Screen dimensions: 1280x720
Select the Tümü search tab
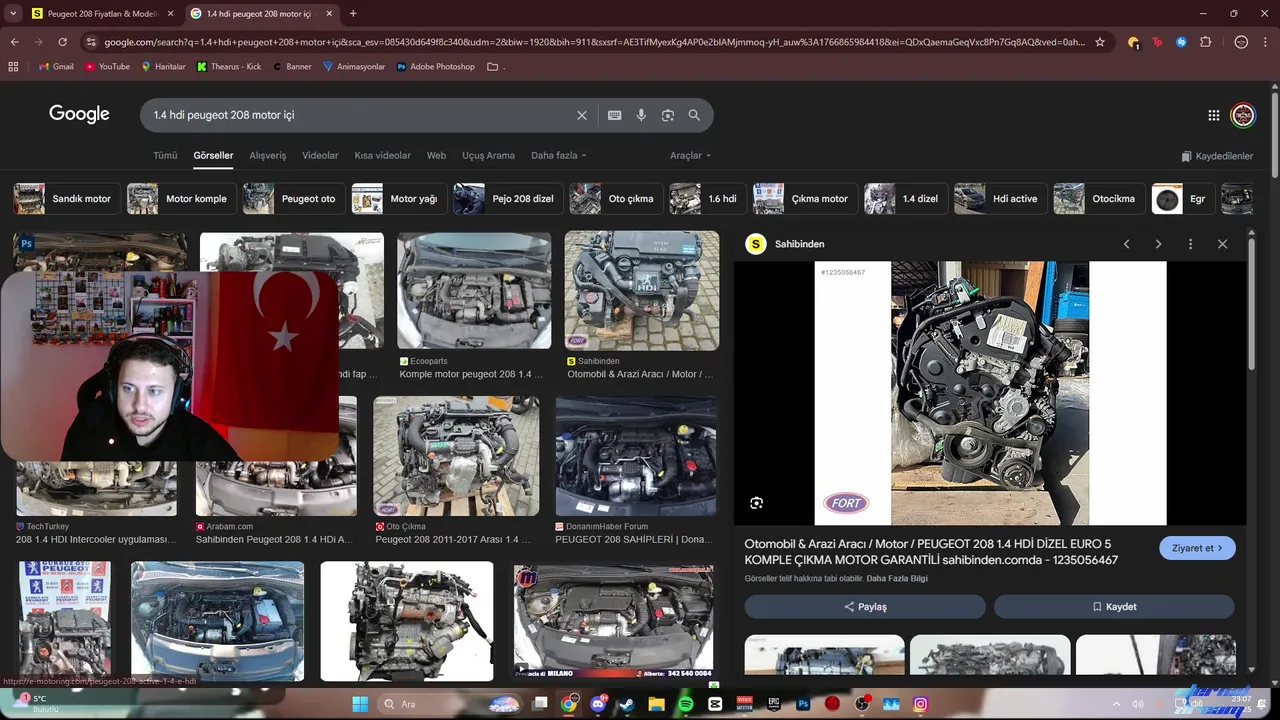[x=165, y=156]
